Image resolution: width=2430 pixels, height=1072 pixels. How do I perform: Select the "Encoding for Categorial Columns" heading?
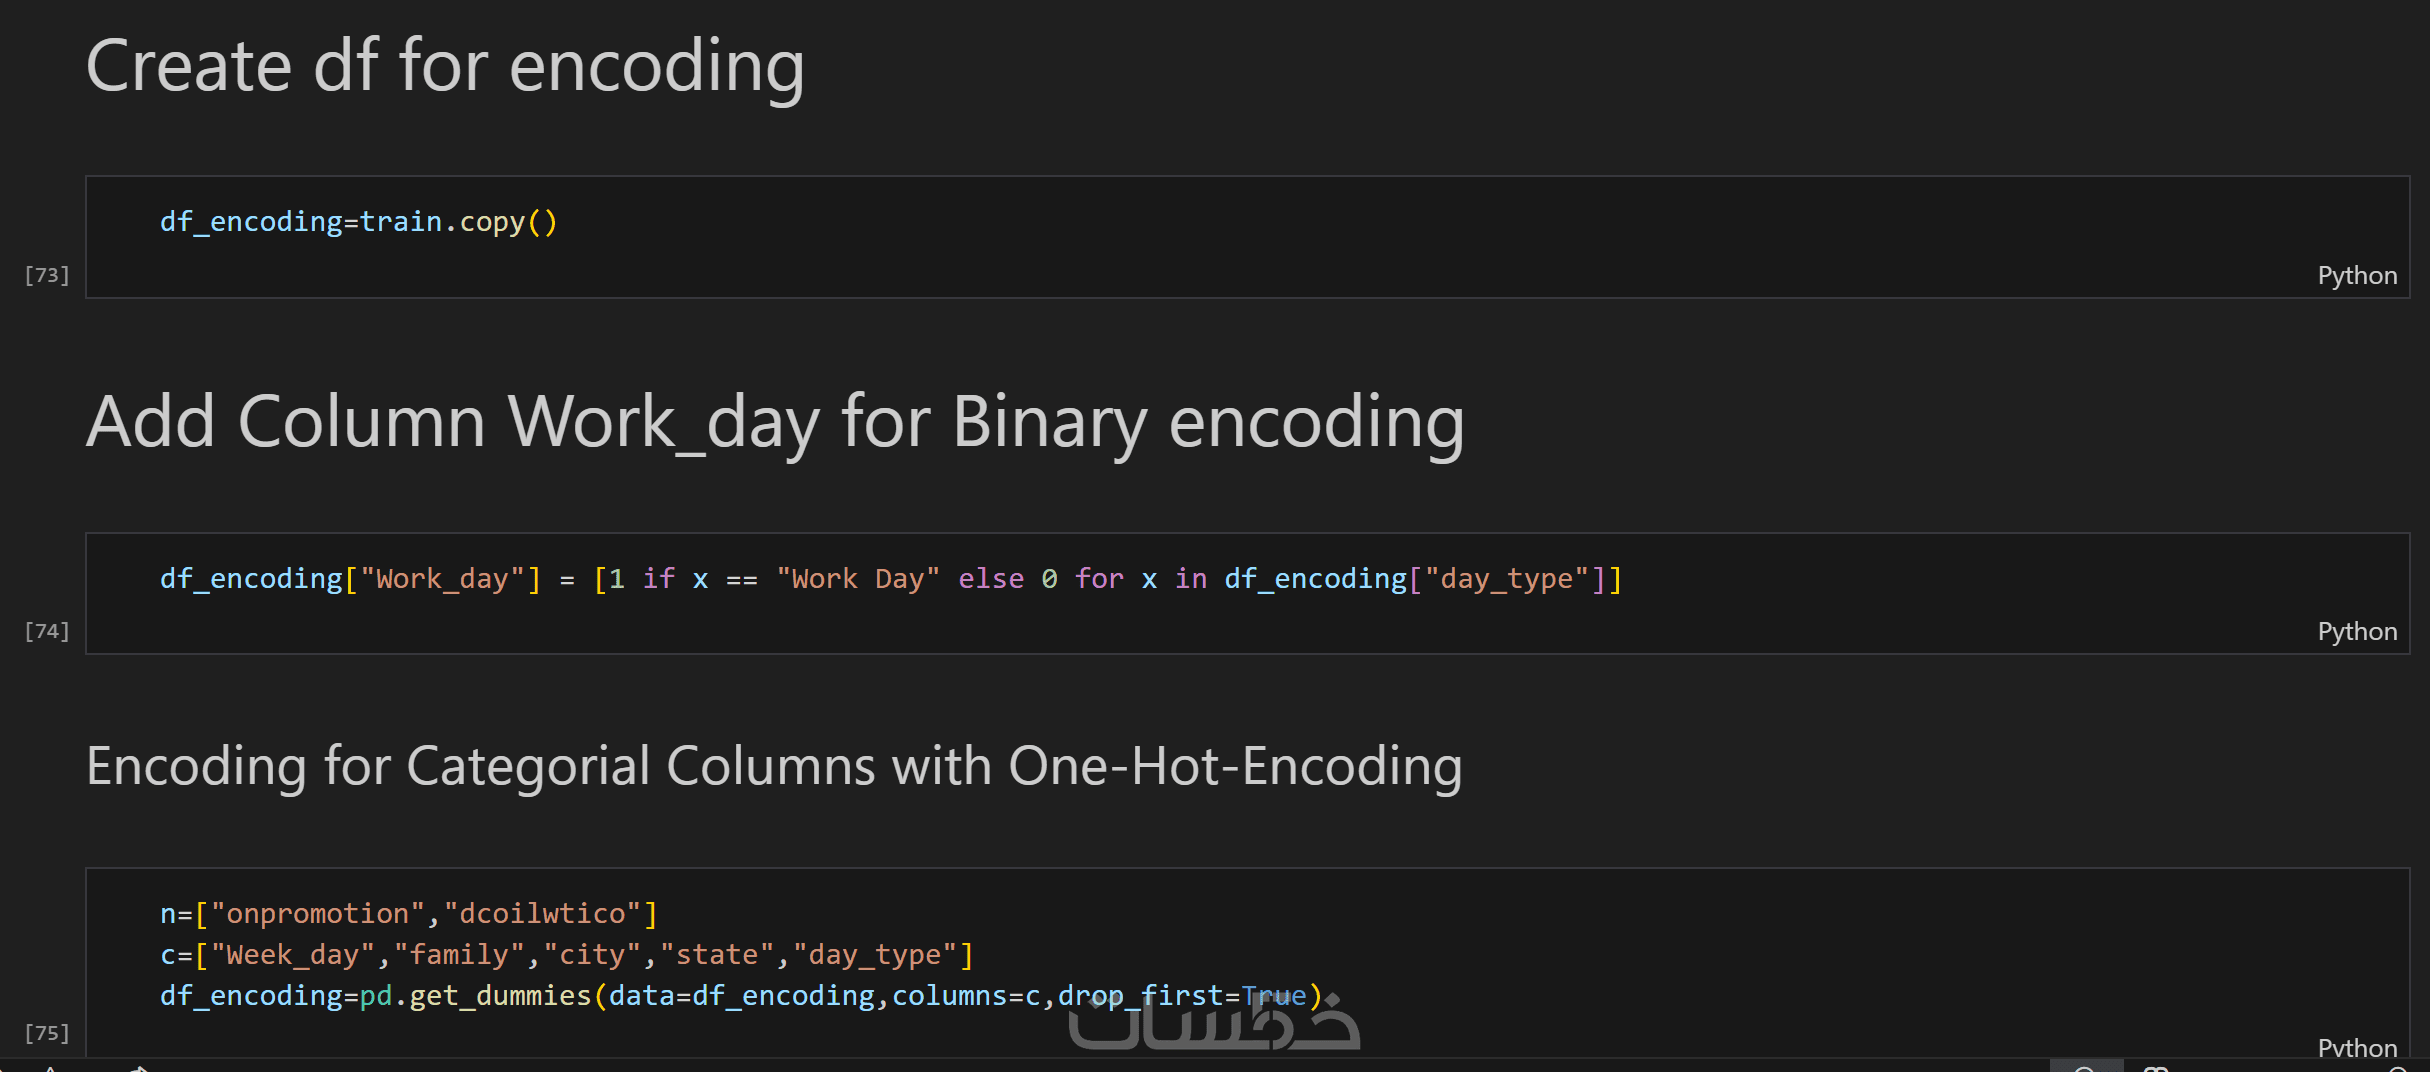pos(773,766)
